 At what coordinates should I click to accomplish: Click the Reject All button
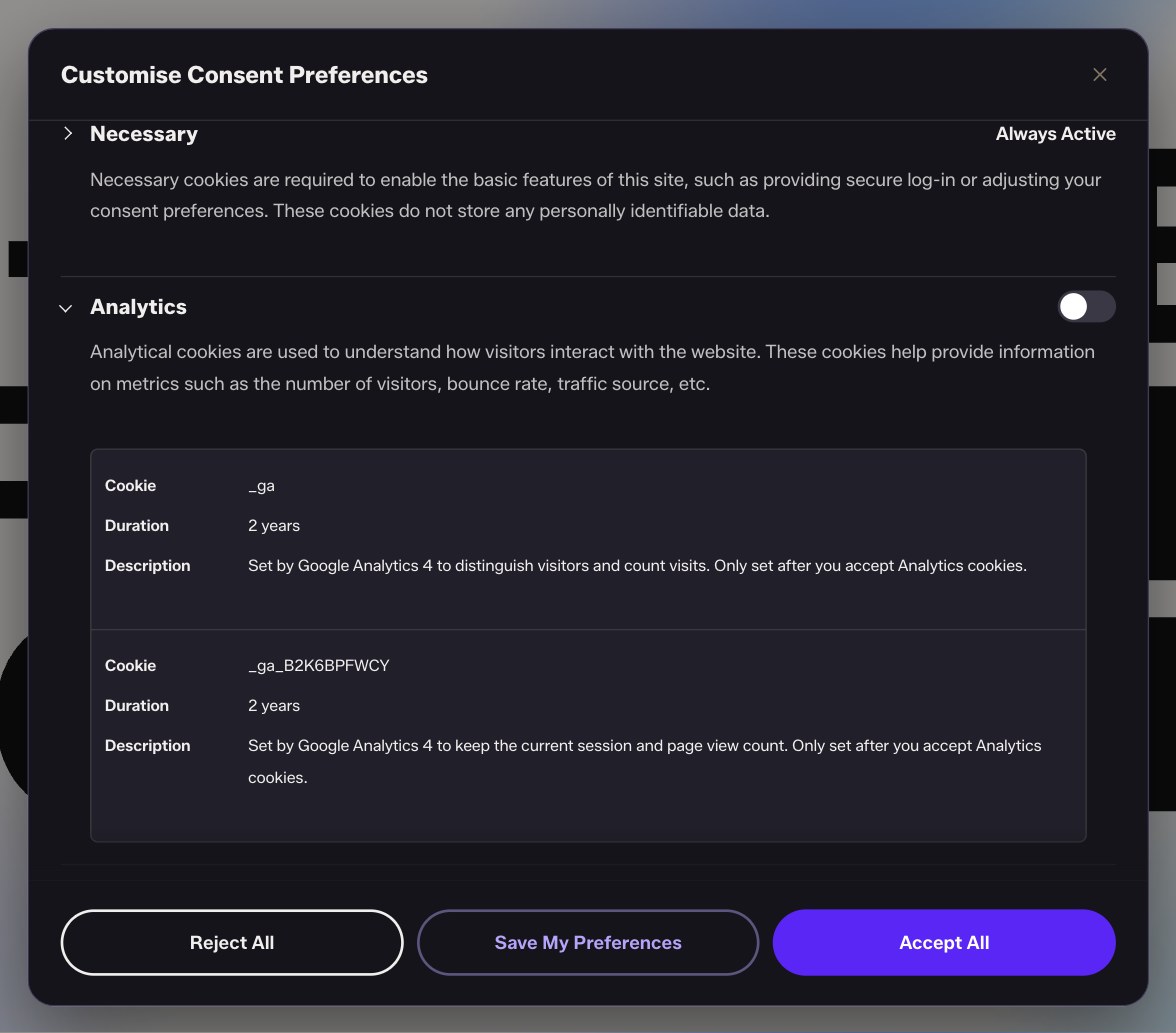click(x=232, y=942)
